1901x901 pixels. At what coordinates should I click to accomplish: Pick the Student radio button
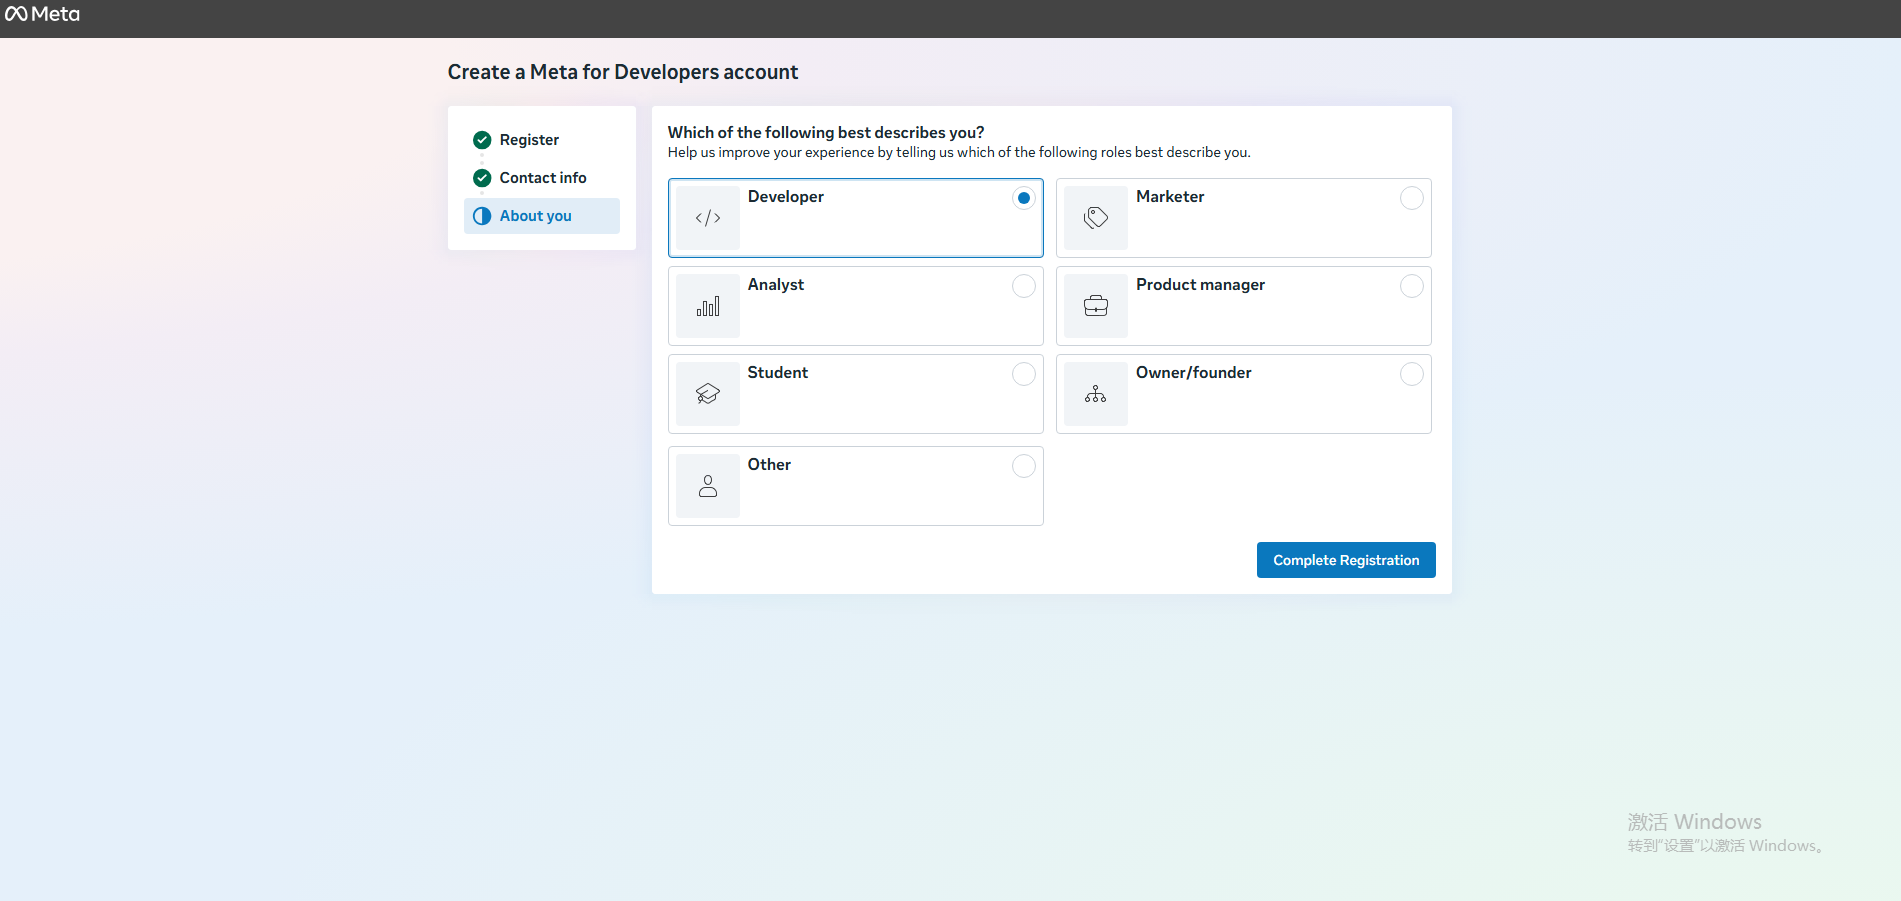coord(1023,374)
